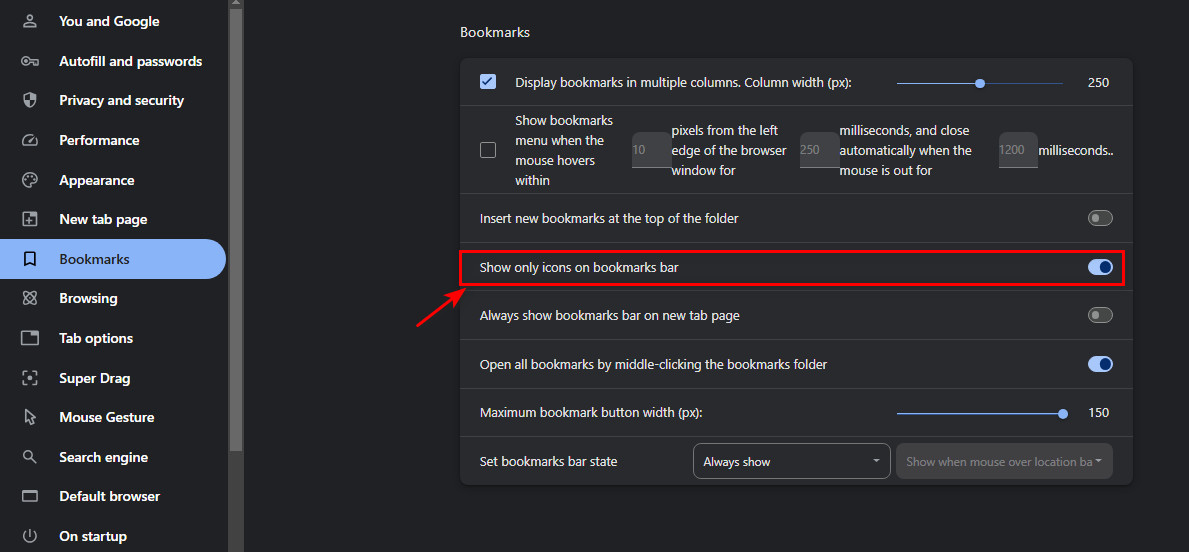Click the Appearance palette icon
Screen dimensions: 1189x552
[30, 180]
